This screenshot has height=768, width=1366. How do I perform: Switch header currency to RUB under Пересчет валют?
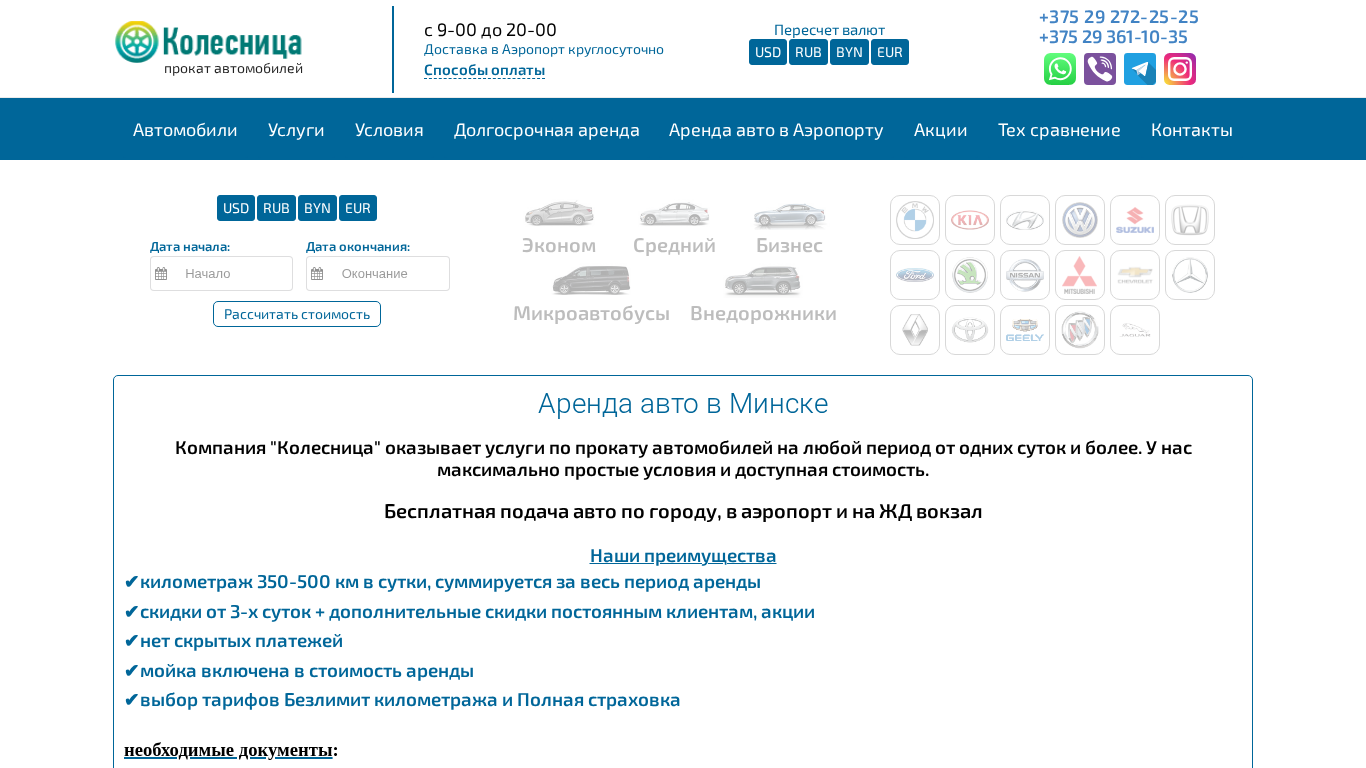tap(808, 52)
